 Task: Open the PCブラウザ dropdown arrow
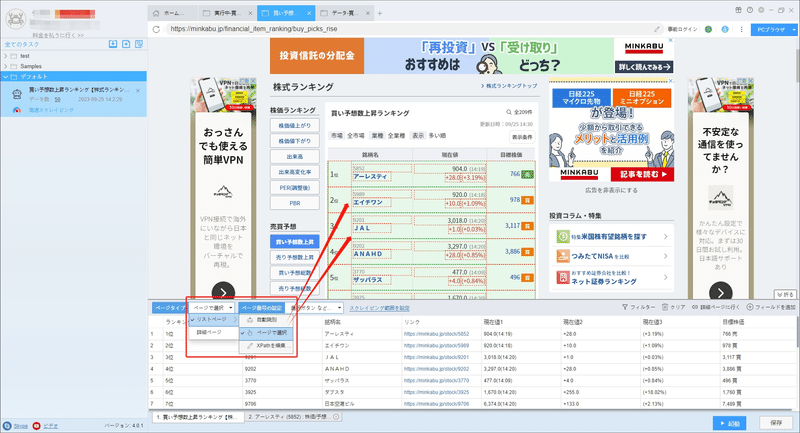pos(794,30)
